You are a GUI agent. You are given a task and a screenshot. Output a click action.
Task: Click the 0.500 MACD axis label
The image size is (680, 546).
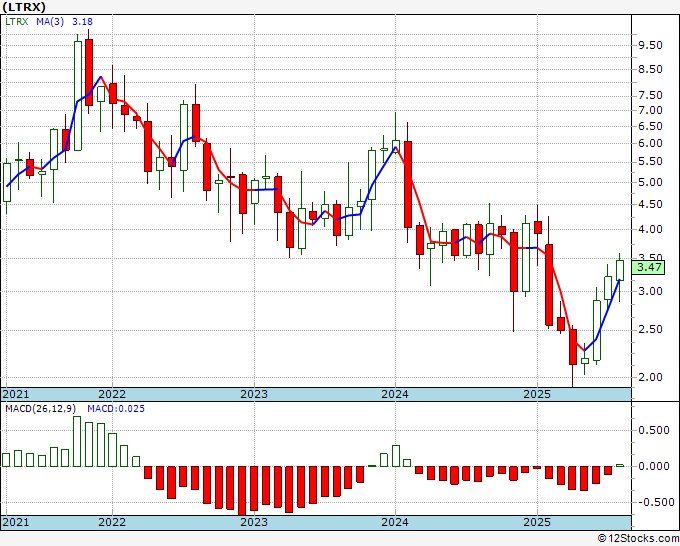654,430
